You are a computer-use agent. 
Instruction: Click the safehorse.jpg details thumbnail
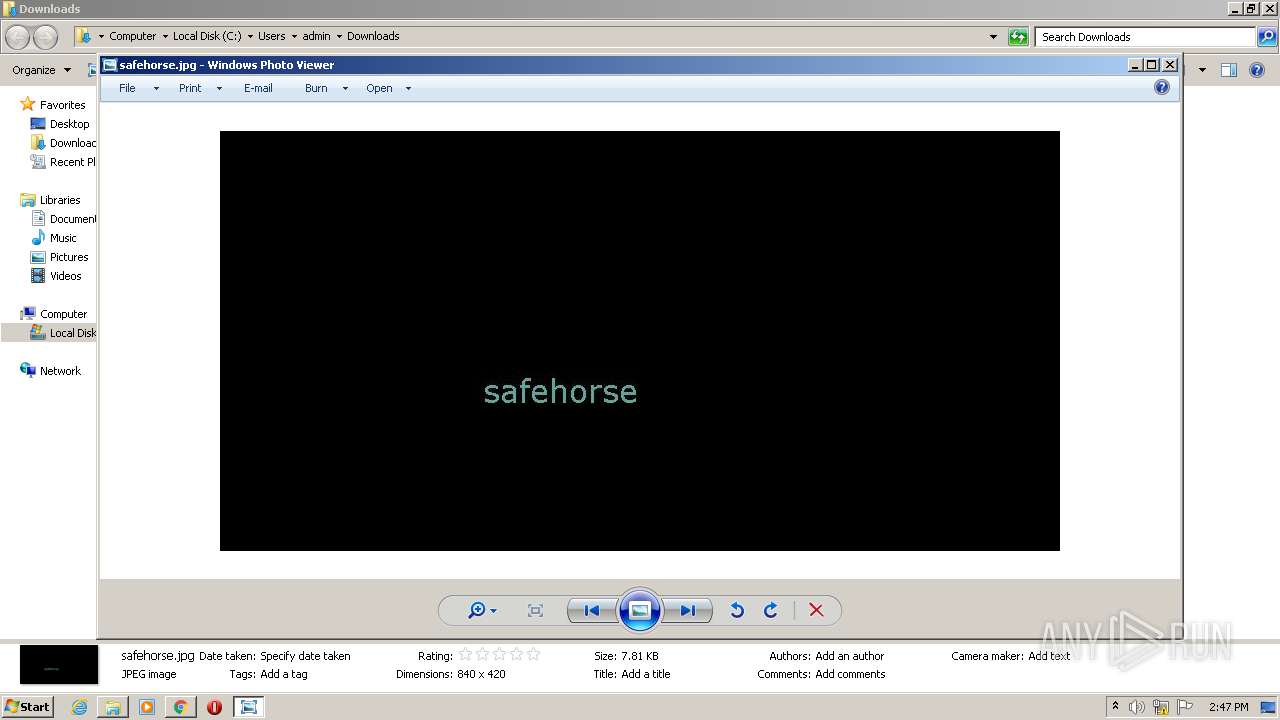59,665
